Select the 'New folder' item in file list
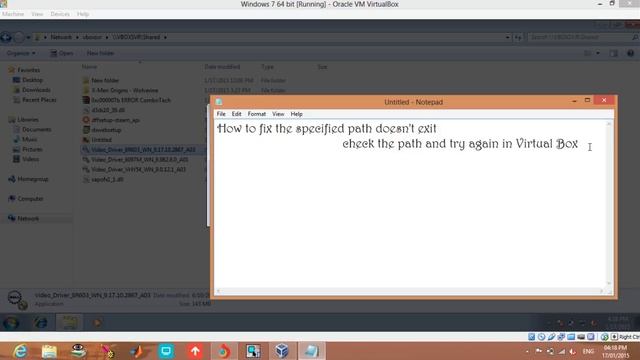 105,80
